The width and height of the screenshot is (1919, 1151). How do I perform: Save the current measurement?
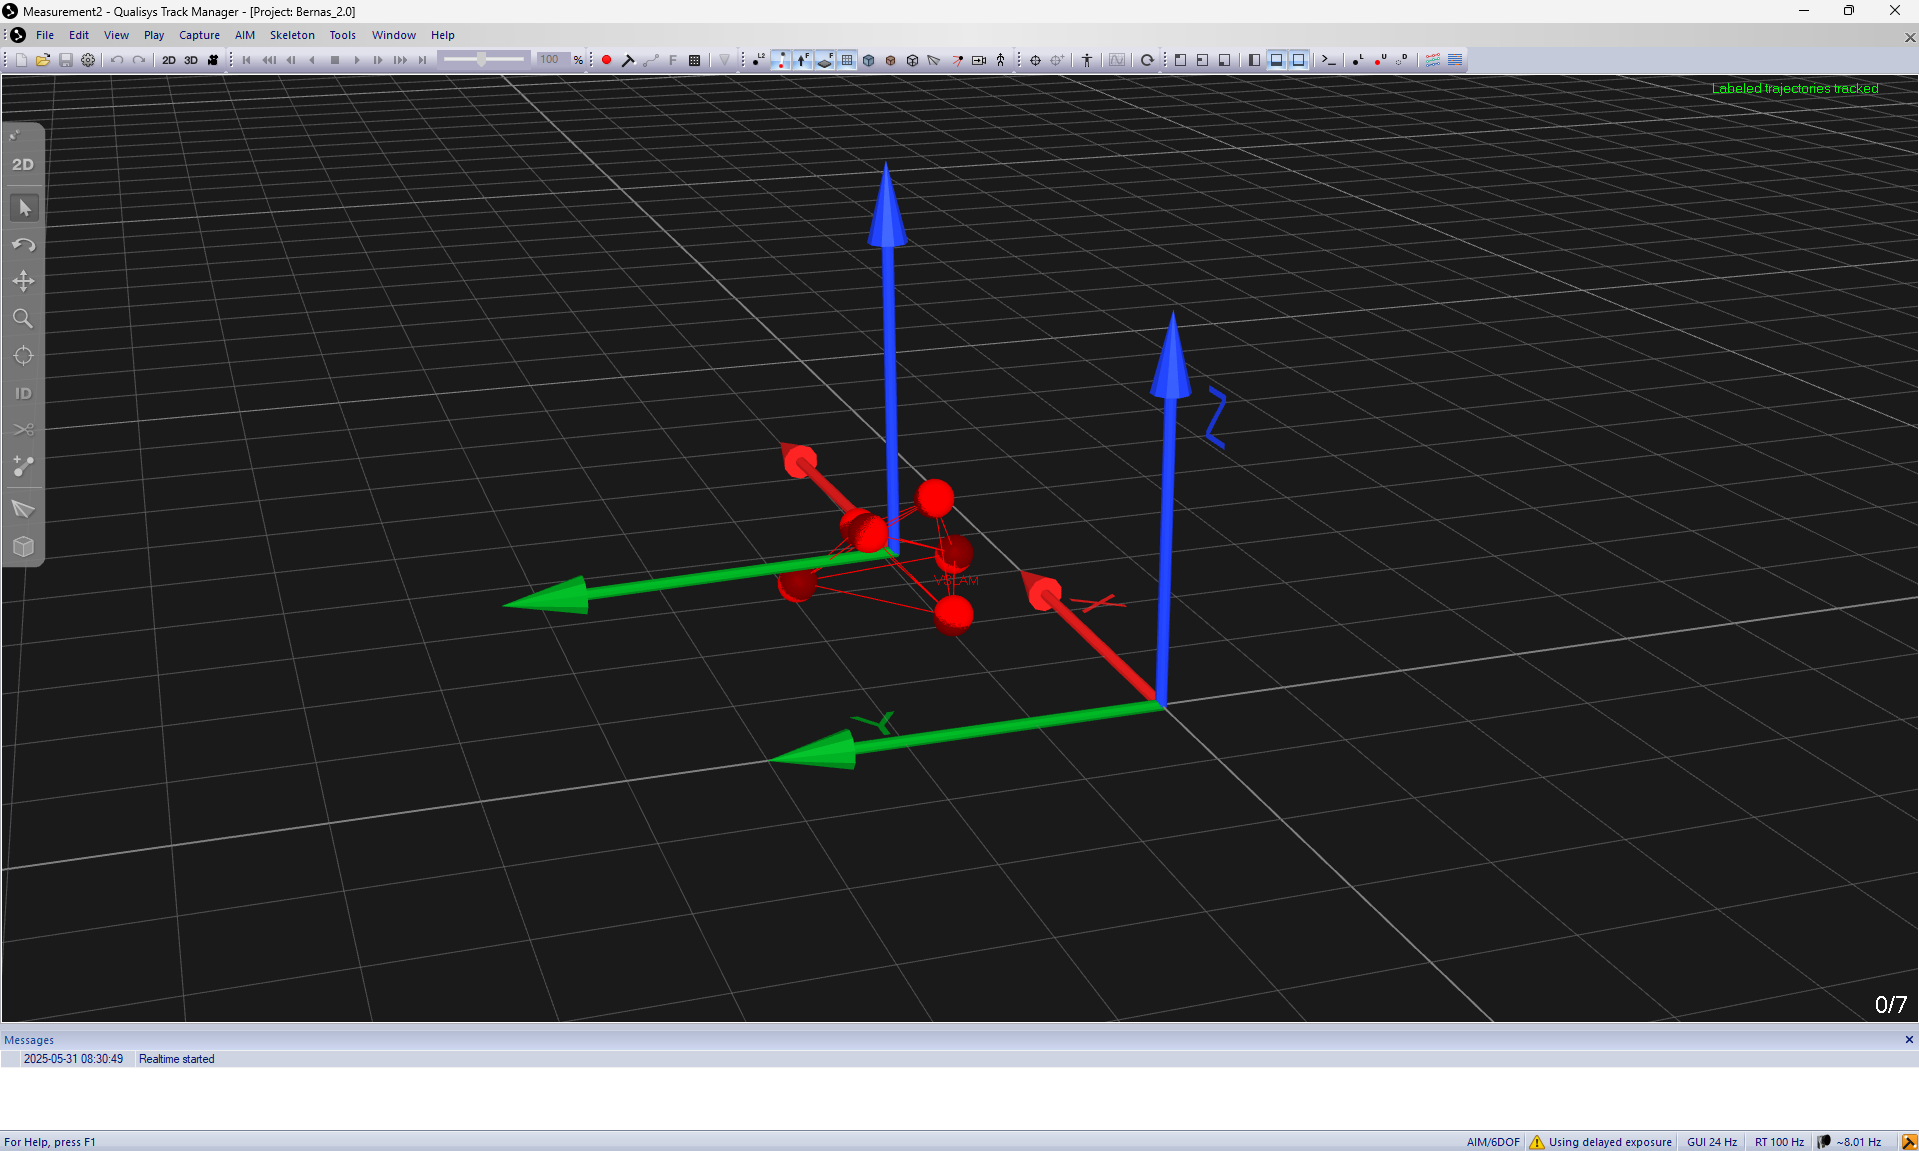(x=66, y=60)
